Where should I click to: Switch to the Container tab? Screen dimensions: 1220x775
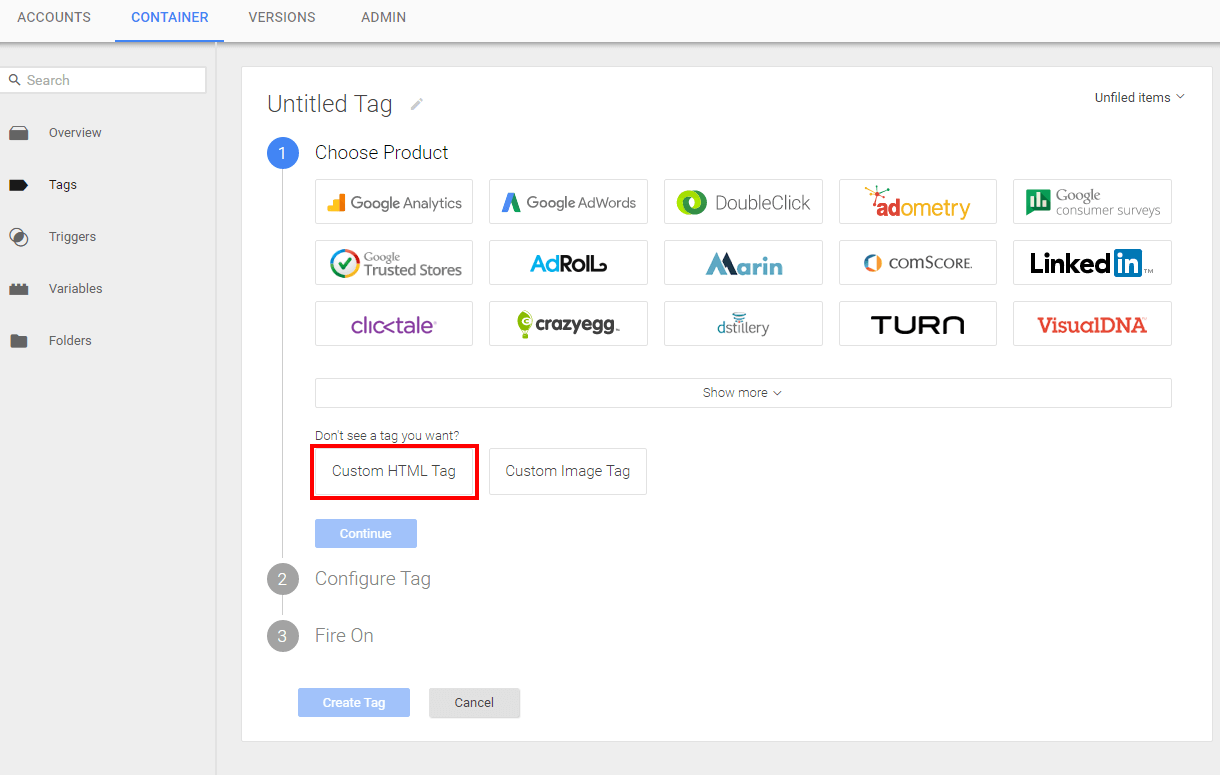tap(170, 18)
